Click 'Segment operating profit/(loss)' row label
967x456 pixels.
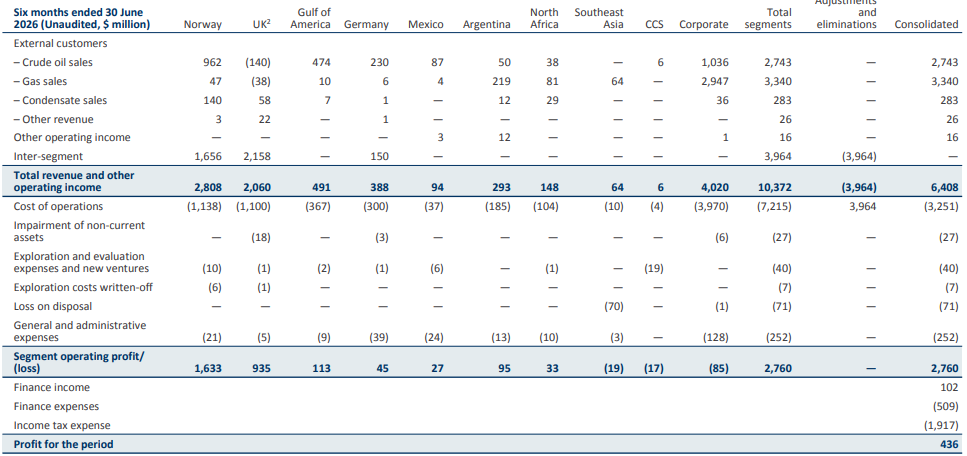click(79, 362)
